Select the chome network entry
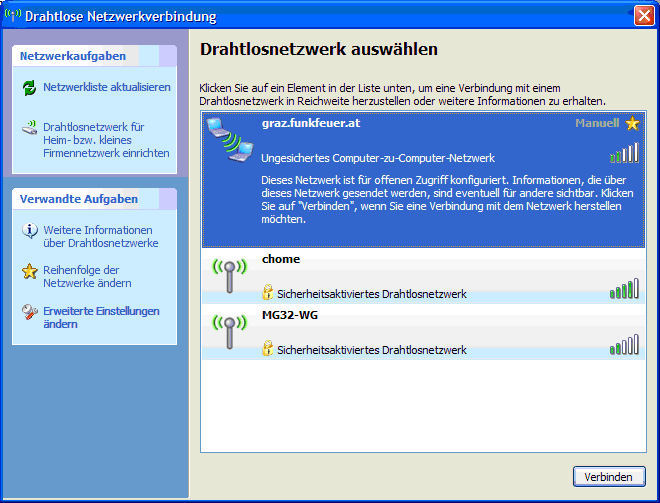This screenshot has height=503, width=660. click(281, 260)
